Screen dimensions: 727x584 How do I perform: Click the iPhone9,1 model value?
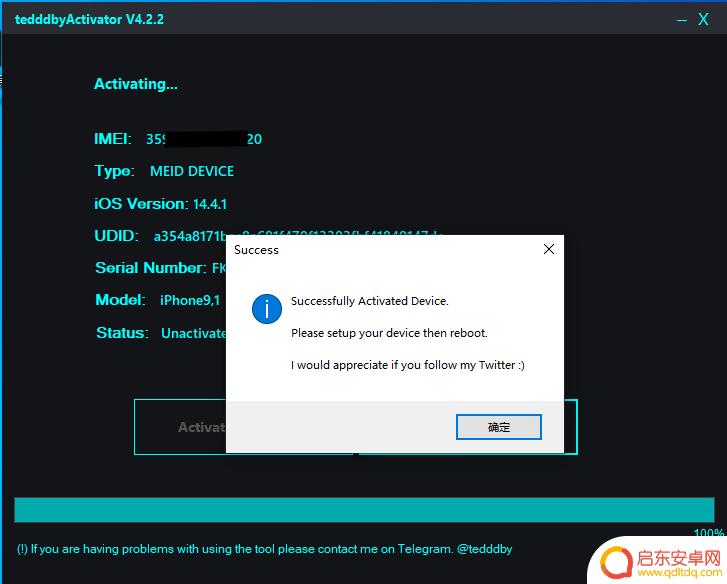190,300
